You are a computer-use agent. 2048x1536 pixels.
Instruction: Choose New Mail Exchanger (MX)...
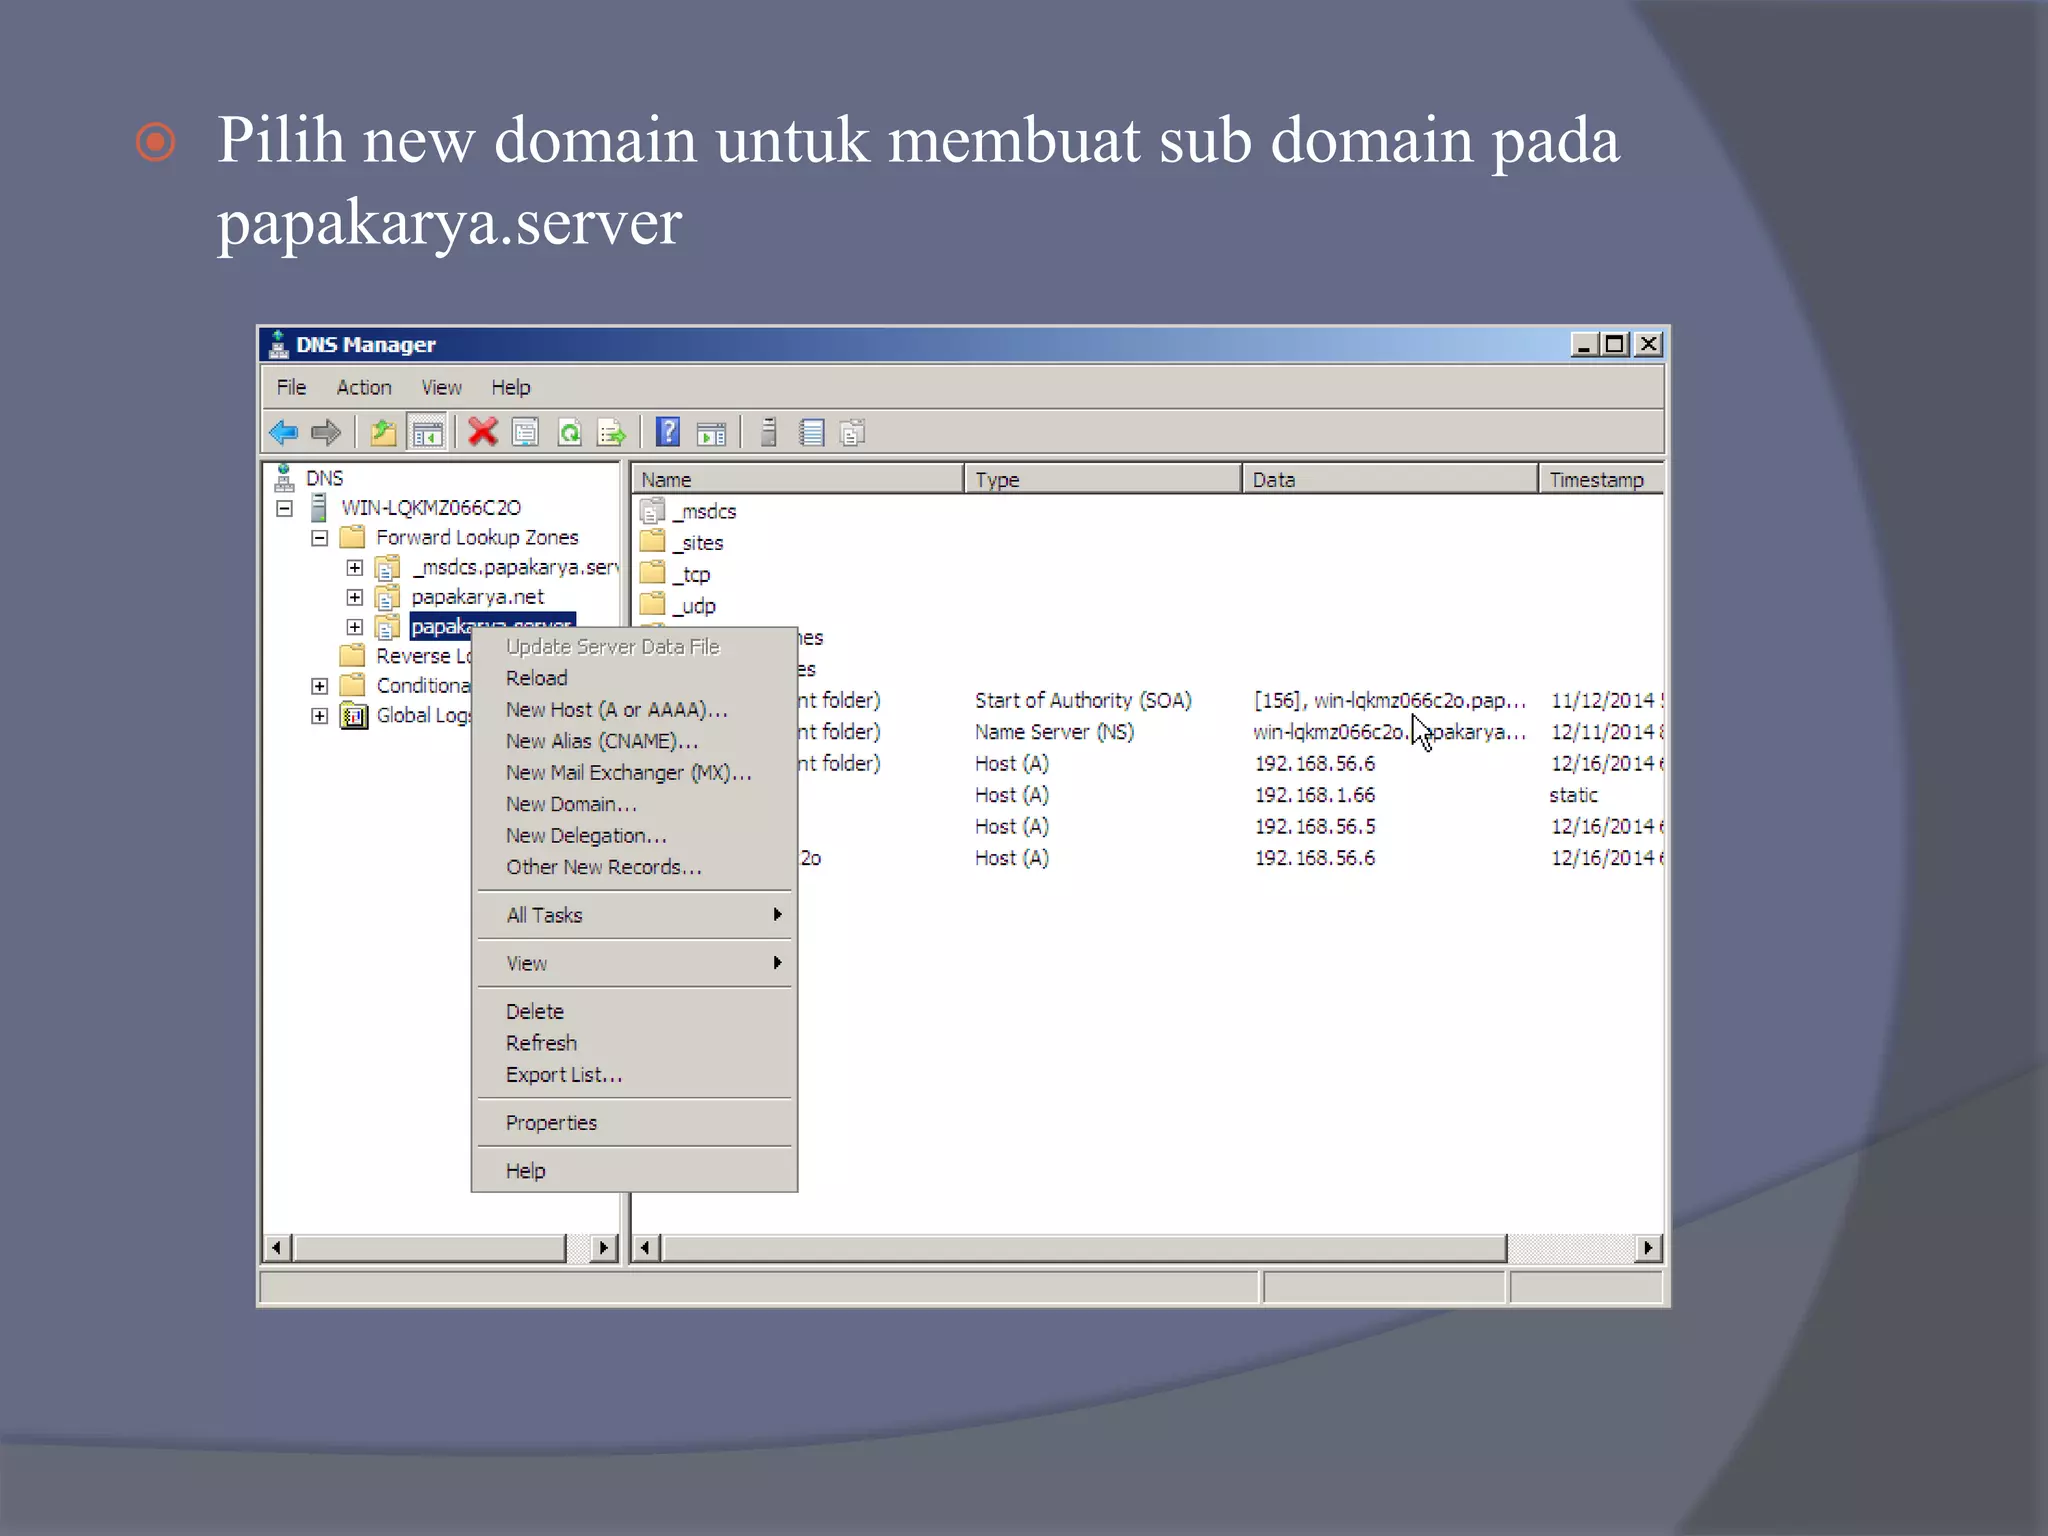(635, 772)
